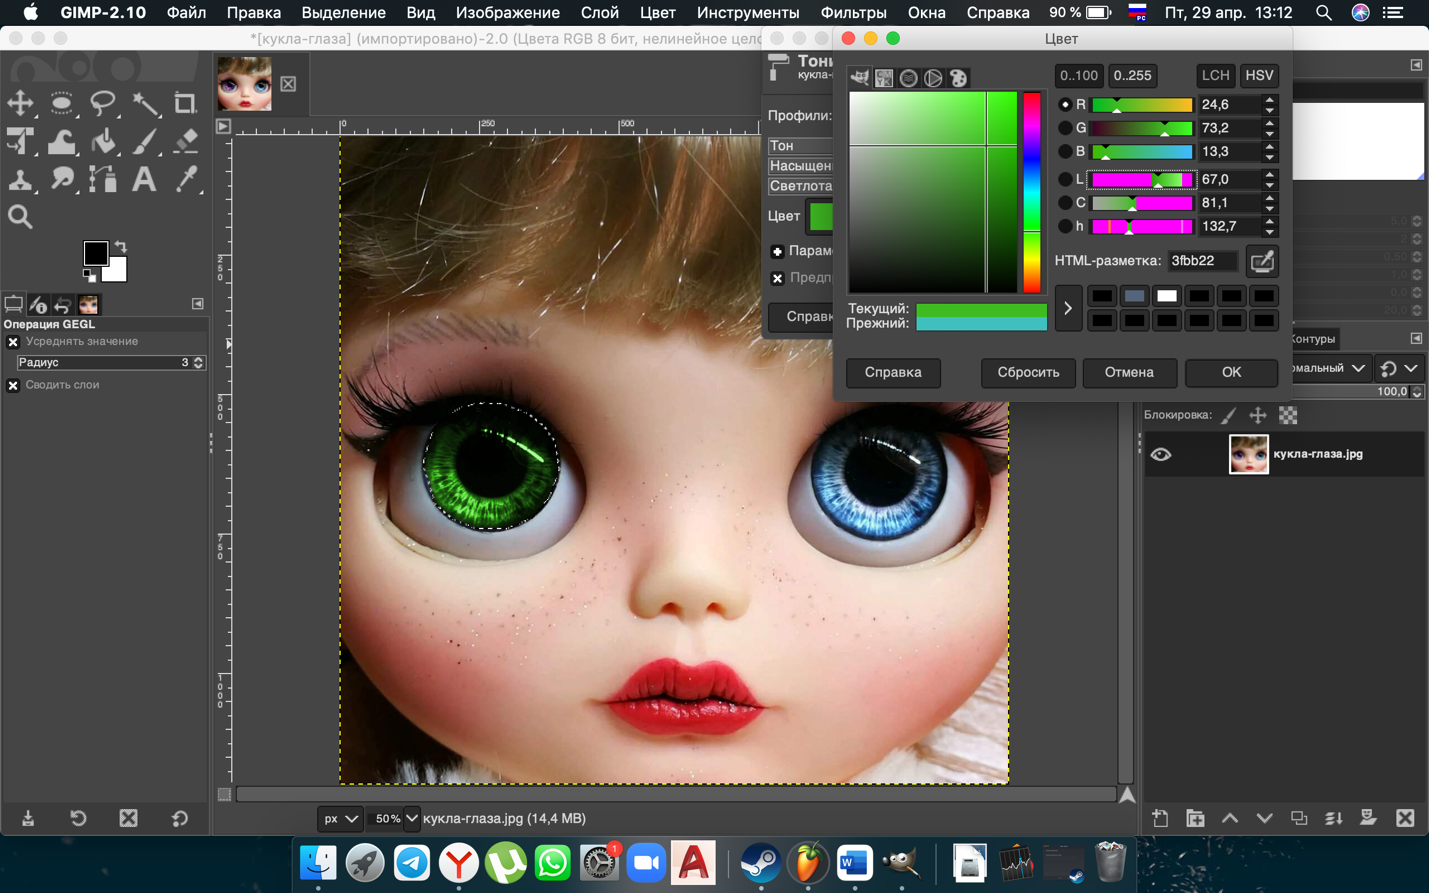
Task: Select the G channel radio button
Action: tap(1065, 128)
